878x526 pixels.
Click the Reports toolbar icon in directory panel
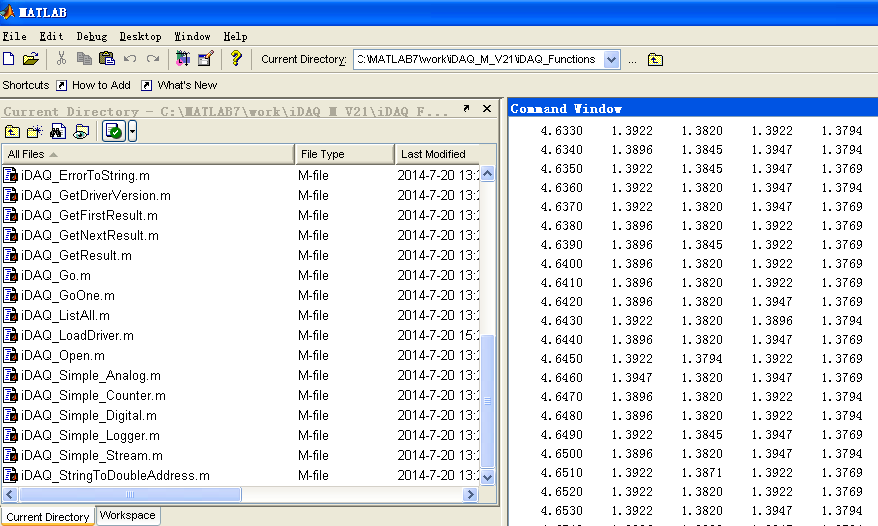tap(114, 132)
